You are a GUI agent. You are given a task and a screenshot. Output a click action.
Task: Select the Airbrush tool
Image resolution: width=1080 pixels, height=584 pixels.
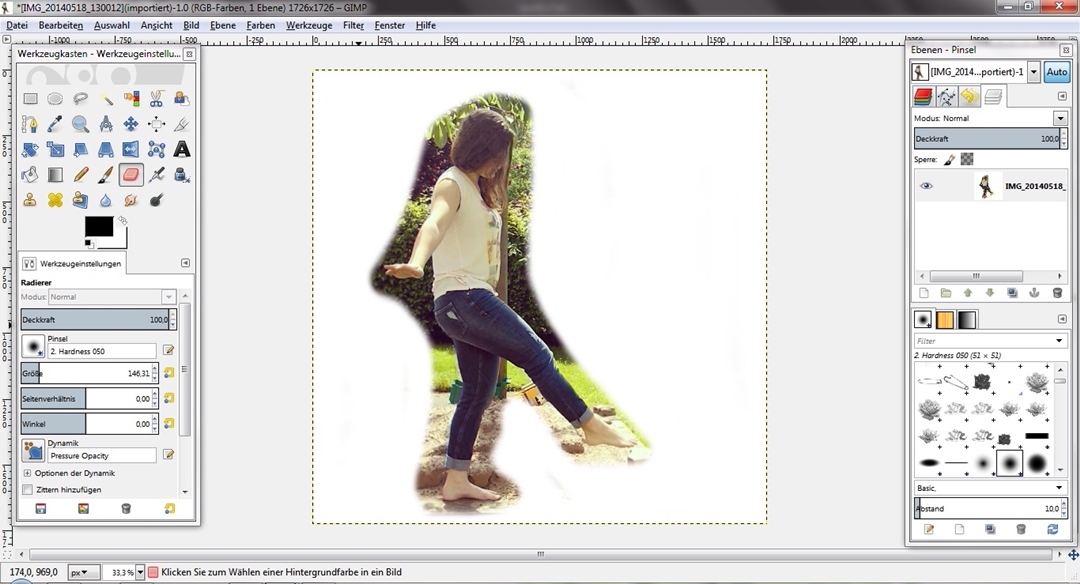coord(156,175)
